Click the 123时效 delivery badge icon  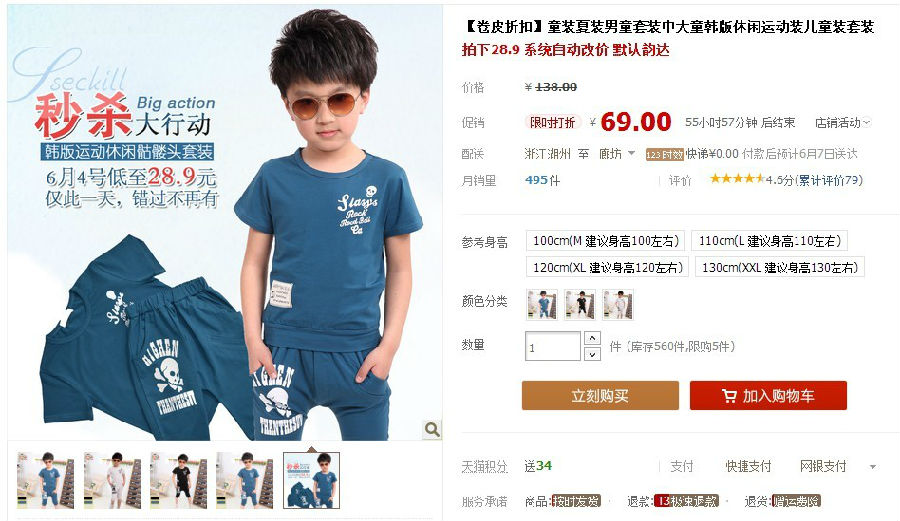pos(664,155)
